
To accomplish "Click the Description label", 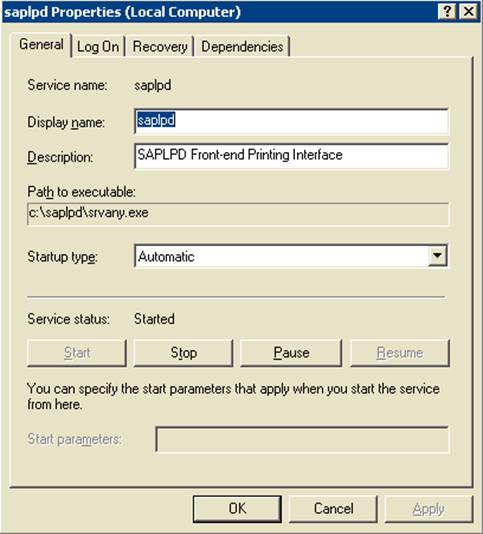I will tap(60, 157).
